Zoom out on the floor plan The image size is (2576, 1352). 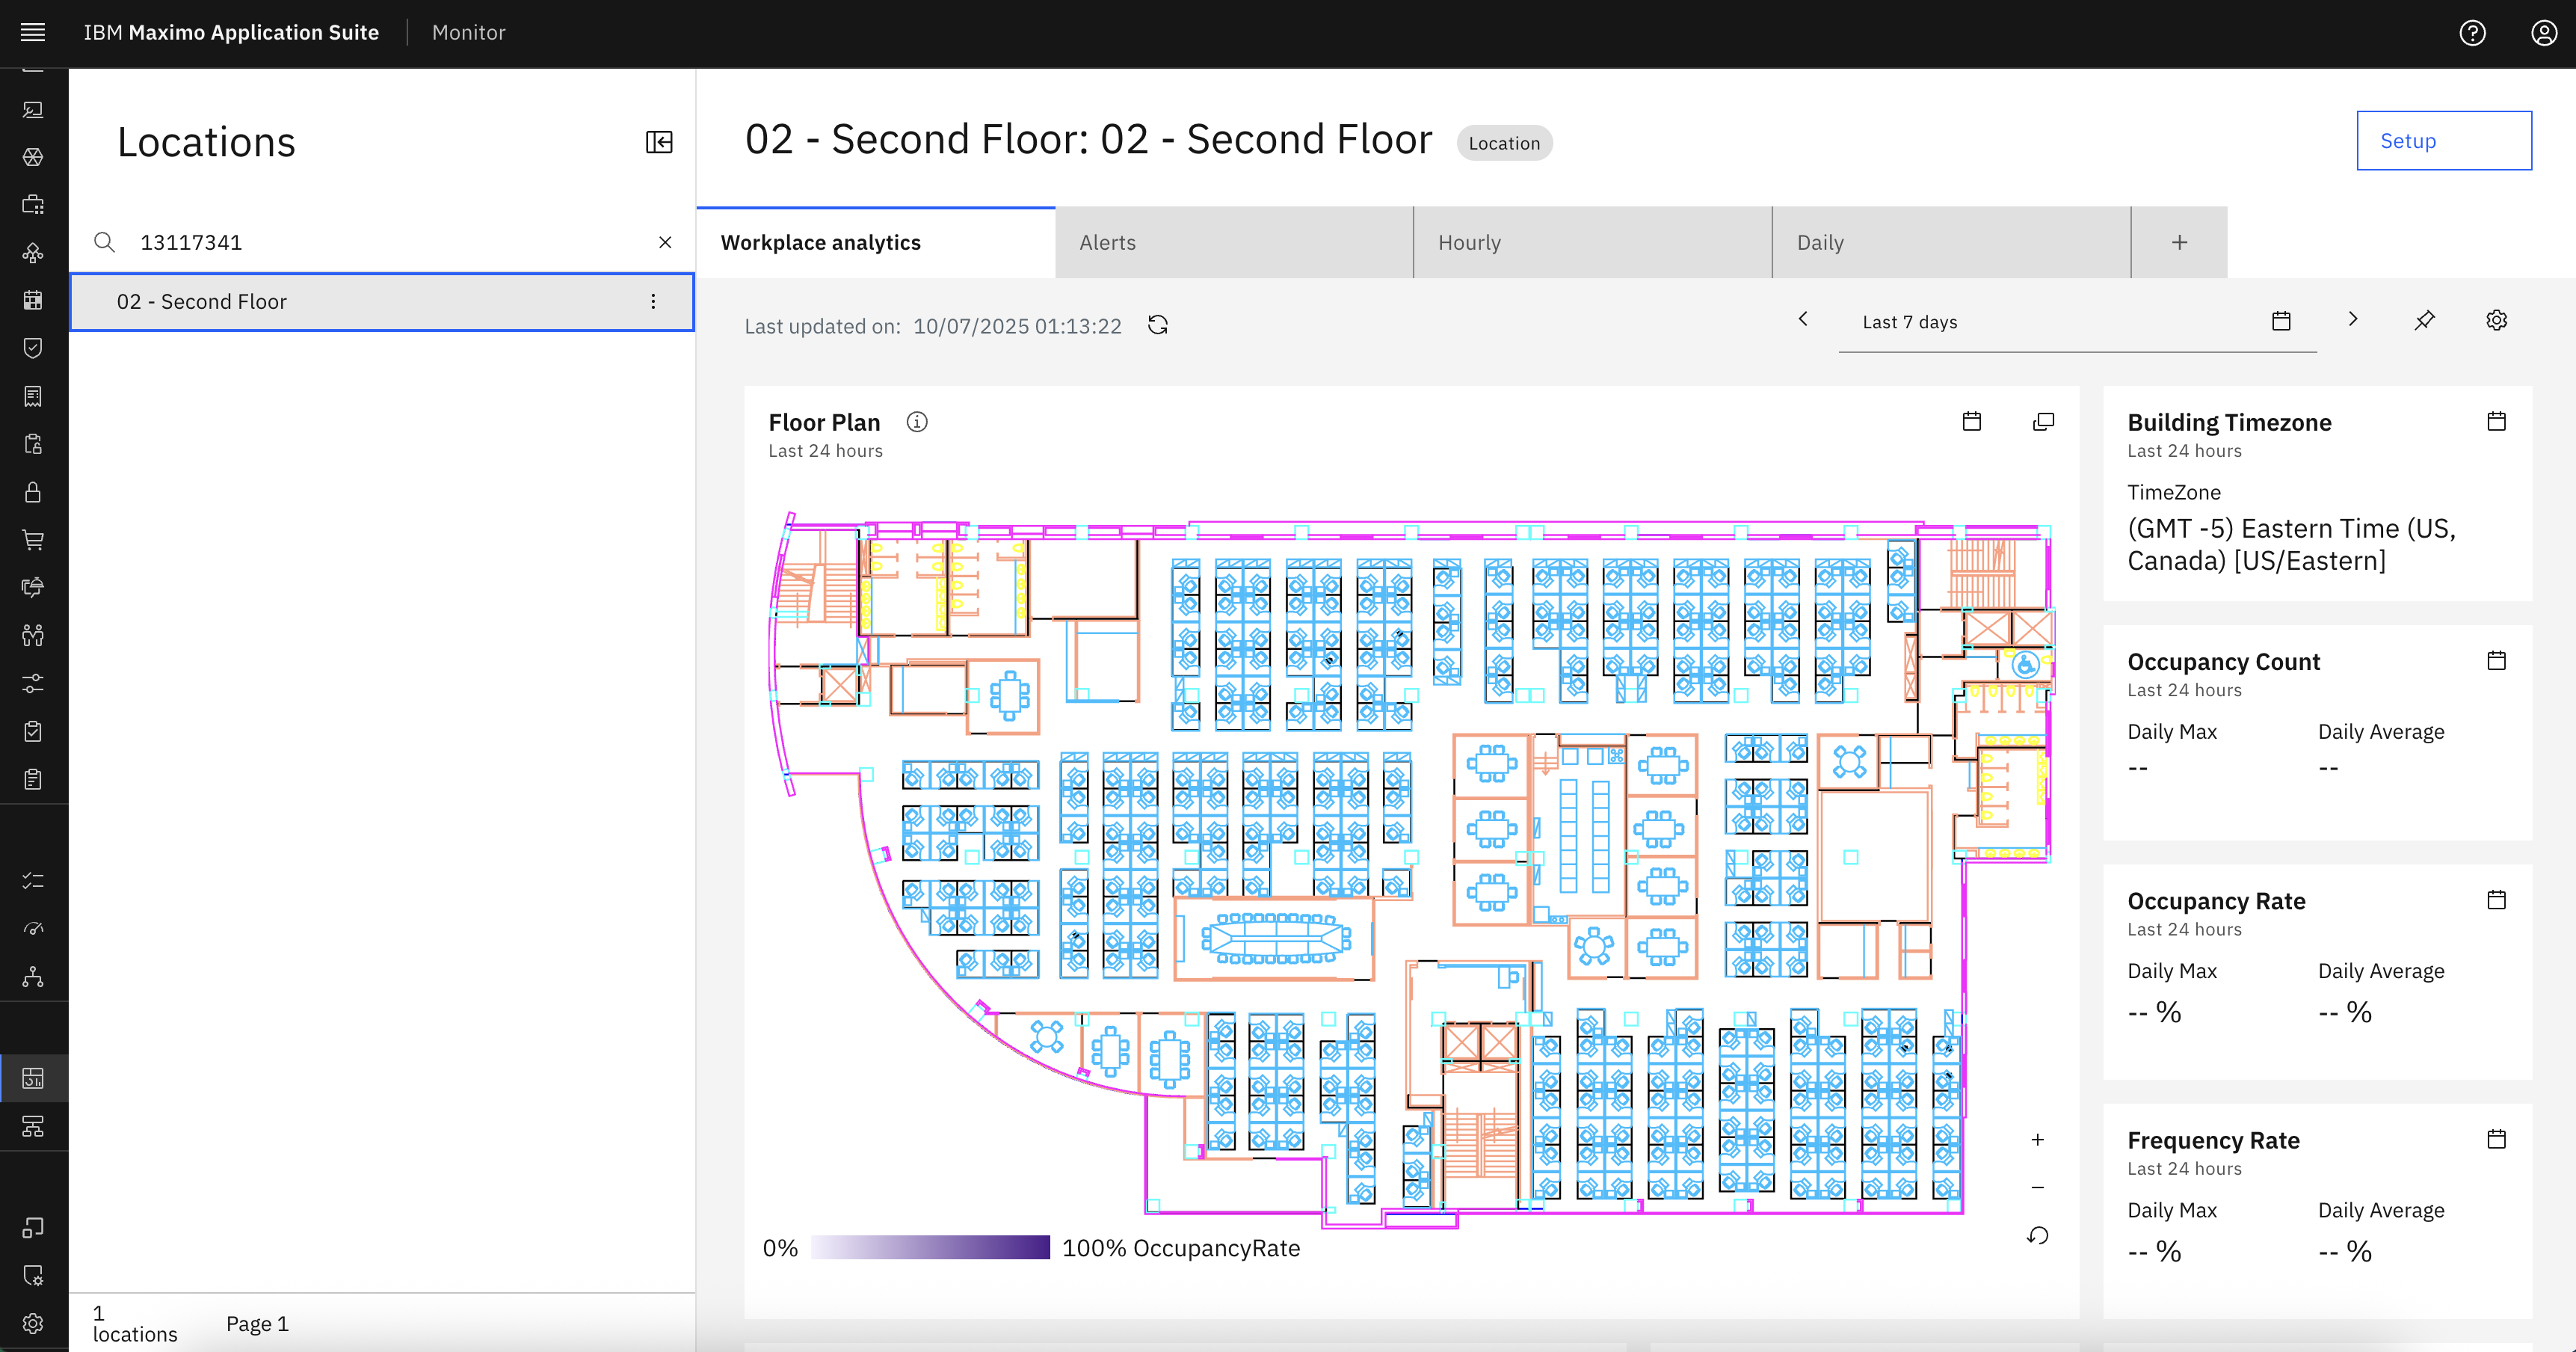[x=2038, y=1188]
